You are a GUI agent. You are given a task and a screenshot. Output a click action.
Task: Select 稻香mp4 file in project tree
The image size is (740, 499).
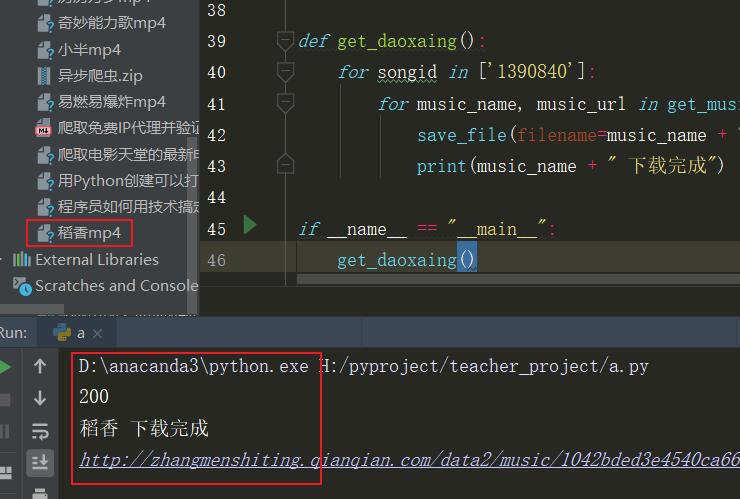coord(89,233)
